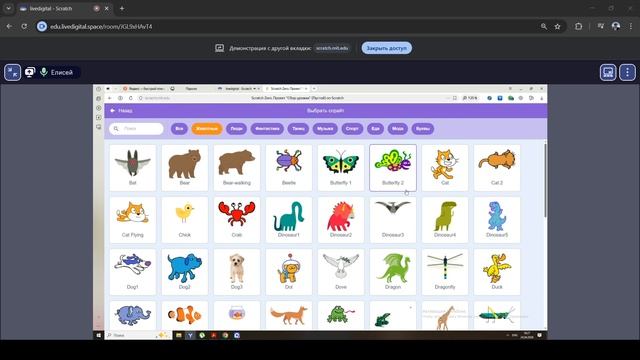Choose the blue elephant sprite
The image size is (640, 360).
tap(133, 316)
